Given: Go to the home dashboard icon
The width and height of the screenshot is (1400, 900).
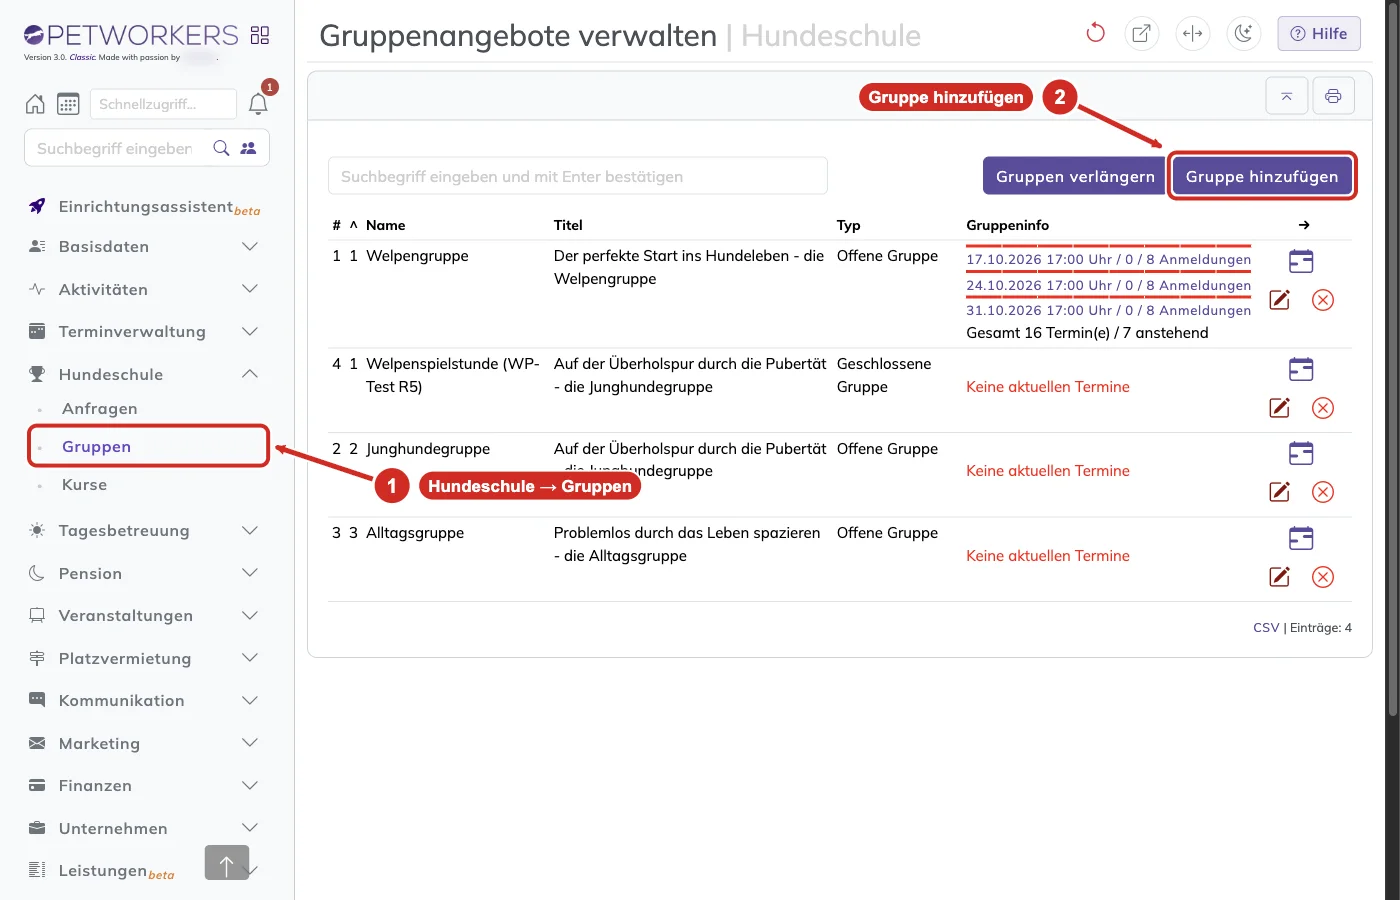Looking at the screenshot, I should point(35,104).
